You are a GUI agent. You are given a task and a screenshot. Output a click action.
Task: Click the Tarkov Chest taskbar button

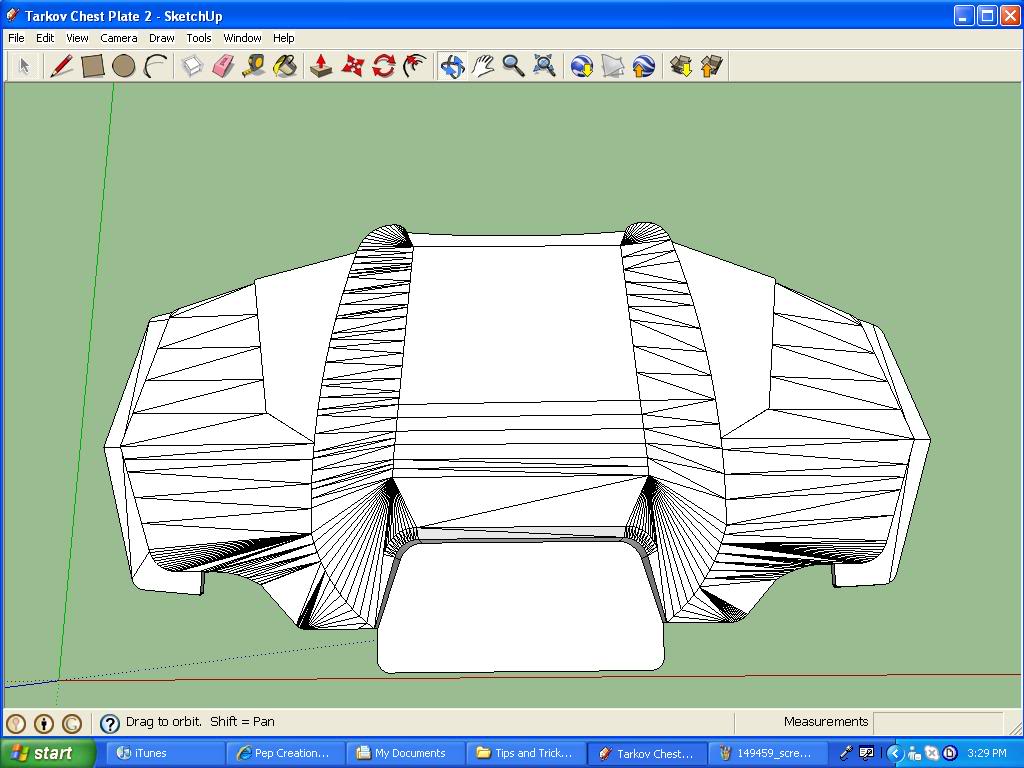(x=647, y=753)
